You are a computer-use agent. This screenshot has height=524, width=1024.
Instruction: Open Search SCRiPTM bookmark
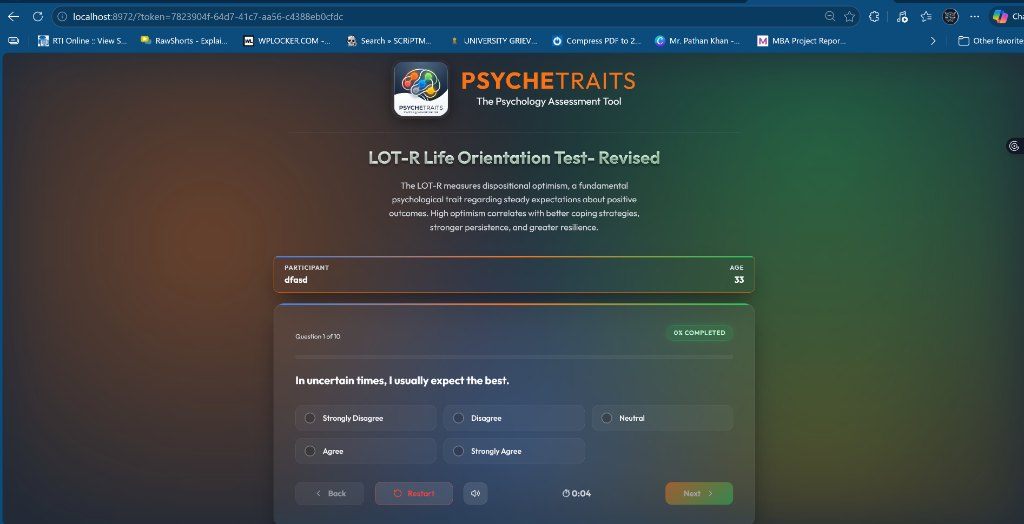point(389,41)
